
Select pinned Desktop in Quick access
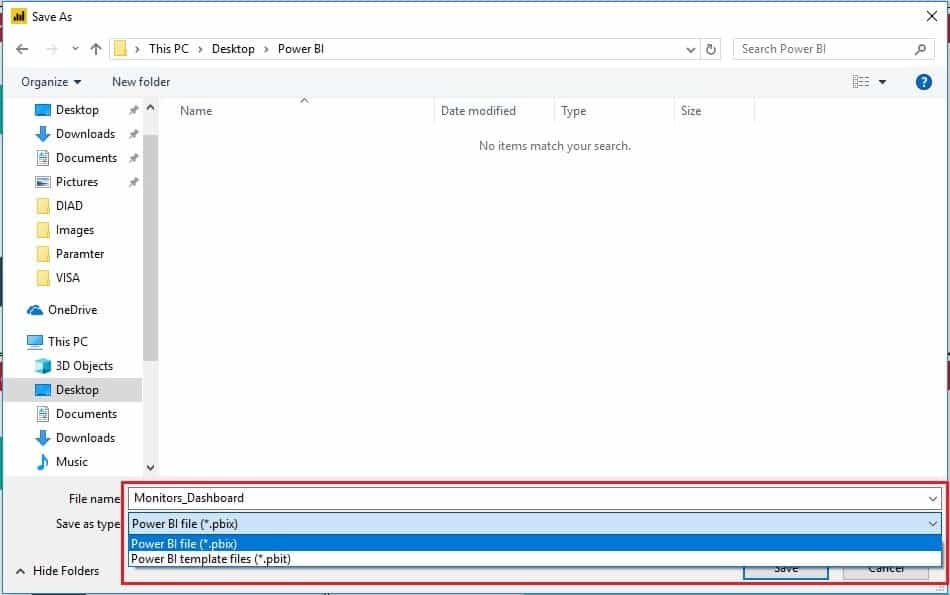(x=77, y=110)
